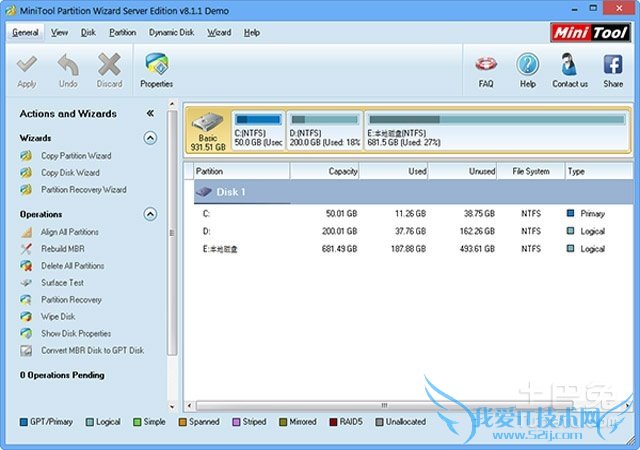Open the FAQ lifebuoy icon
This screenshot has height=450, width=640.
click(x=486, y=68)
